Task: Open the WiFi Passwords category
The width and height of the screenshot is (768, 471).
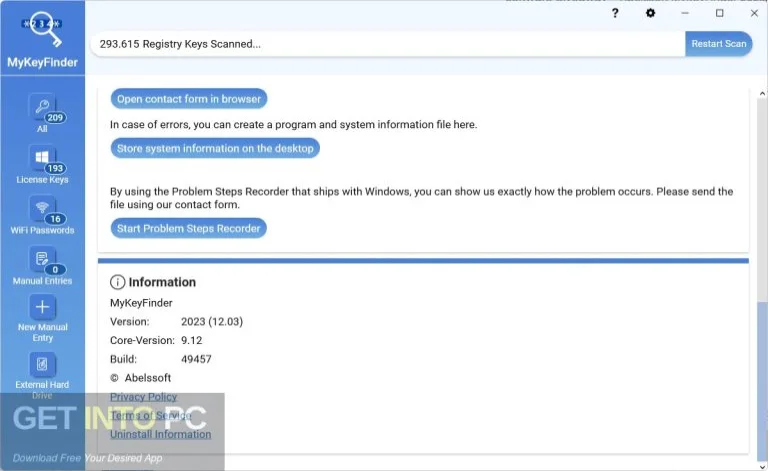Action: pos(42,208)
